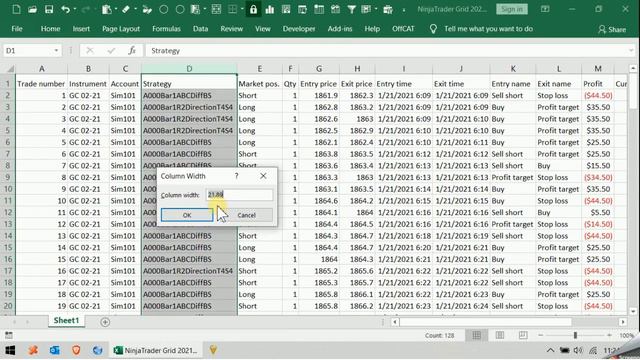Close the Column Width dialog
This screenshot has height=360, width=640.
pyautogui.click(x=263, y=176)
